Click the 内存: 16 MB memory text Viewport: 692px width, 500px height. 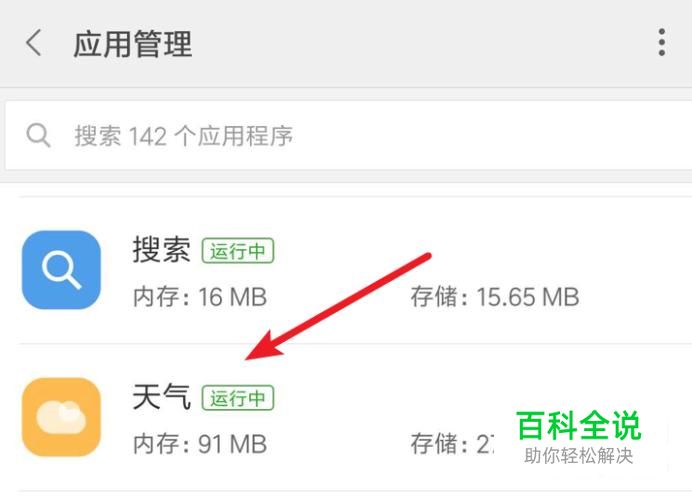tap(200, 297)
